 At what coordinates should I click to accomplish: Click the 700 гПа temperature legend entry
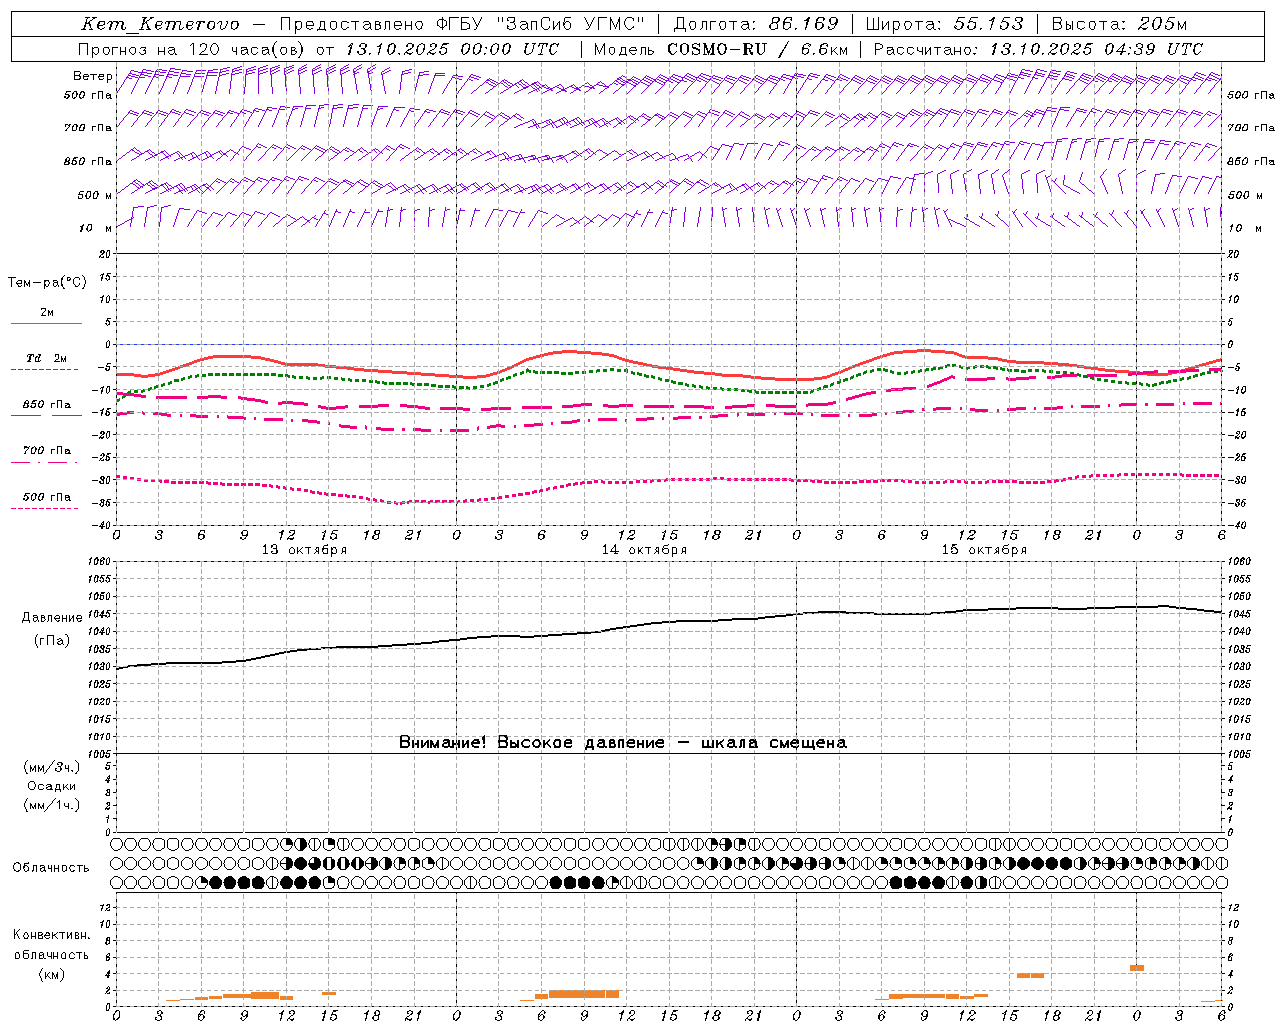click(46, 451)
